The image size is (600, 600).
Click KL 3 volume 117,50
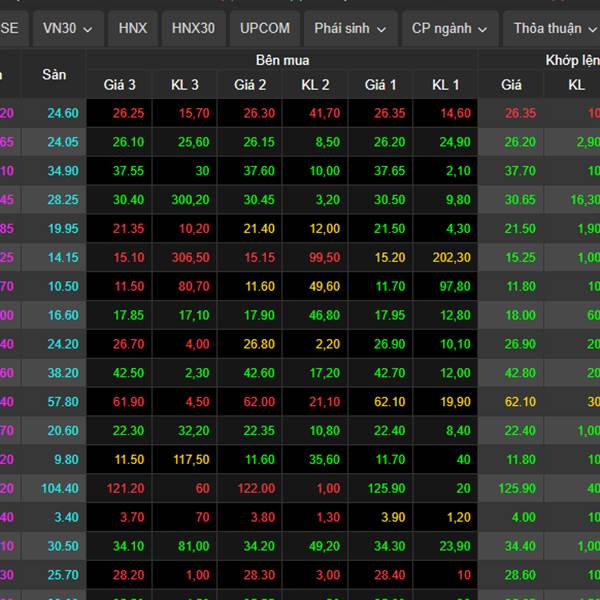point(191,460)
